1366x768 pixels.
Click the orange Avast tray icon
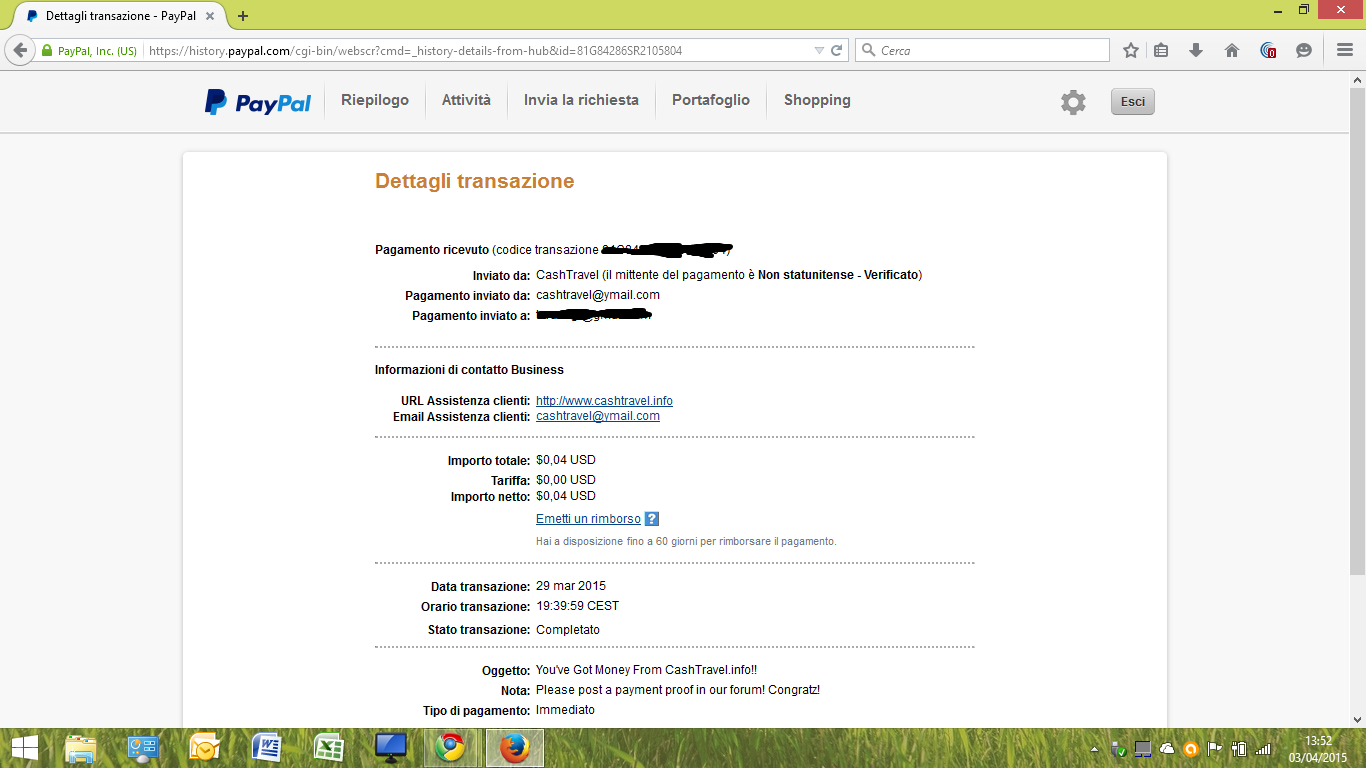(1191, 749)
